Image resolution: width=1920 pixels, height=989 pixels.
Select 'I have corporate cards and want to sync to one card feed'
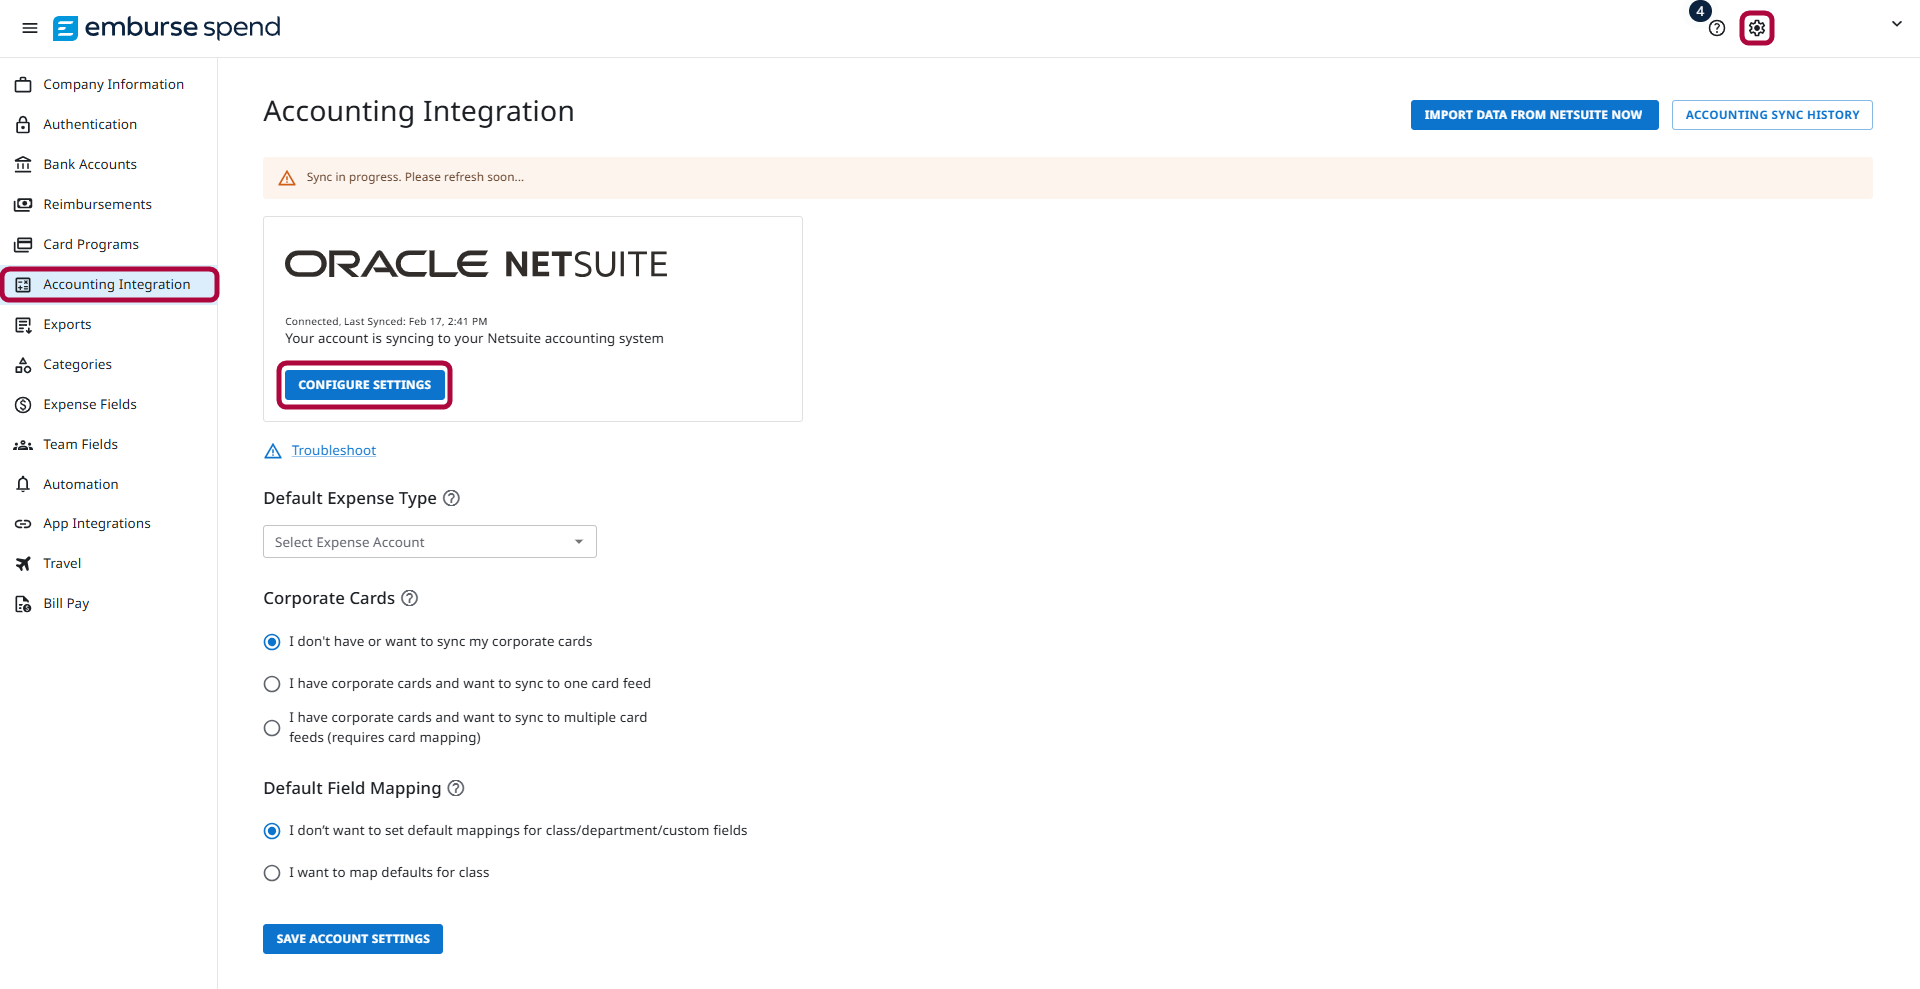coord(271,684)
